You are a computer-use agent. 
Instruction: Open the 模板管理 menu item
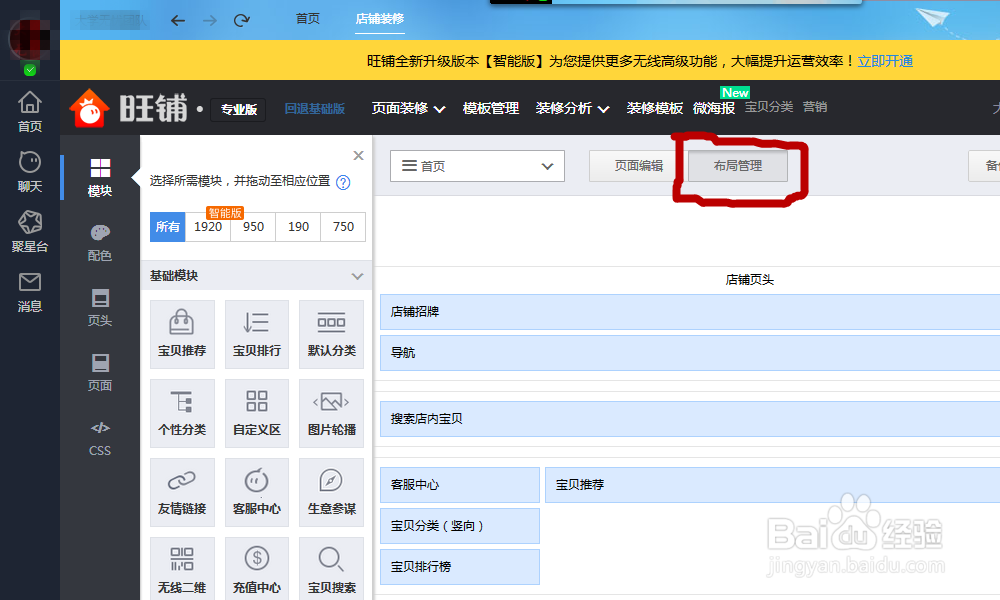point(490,108)
